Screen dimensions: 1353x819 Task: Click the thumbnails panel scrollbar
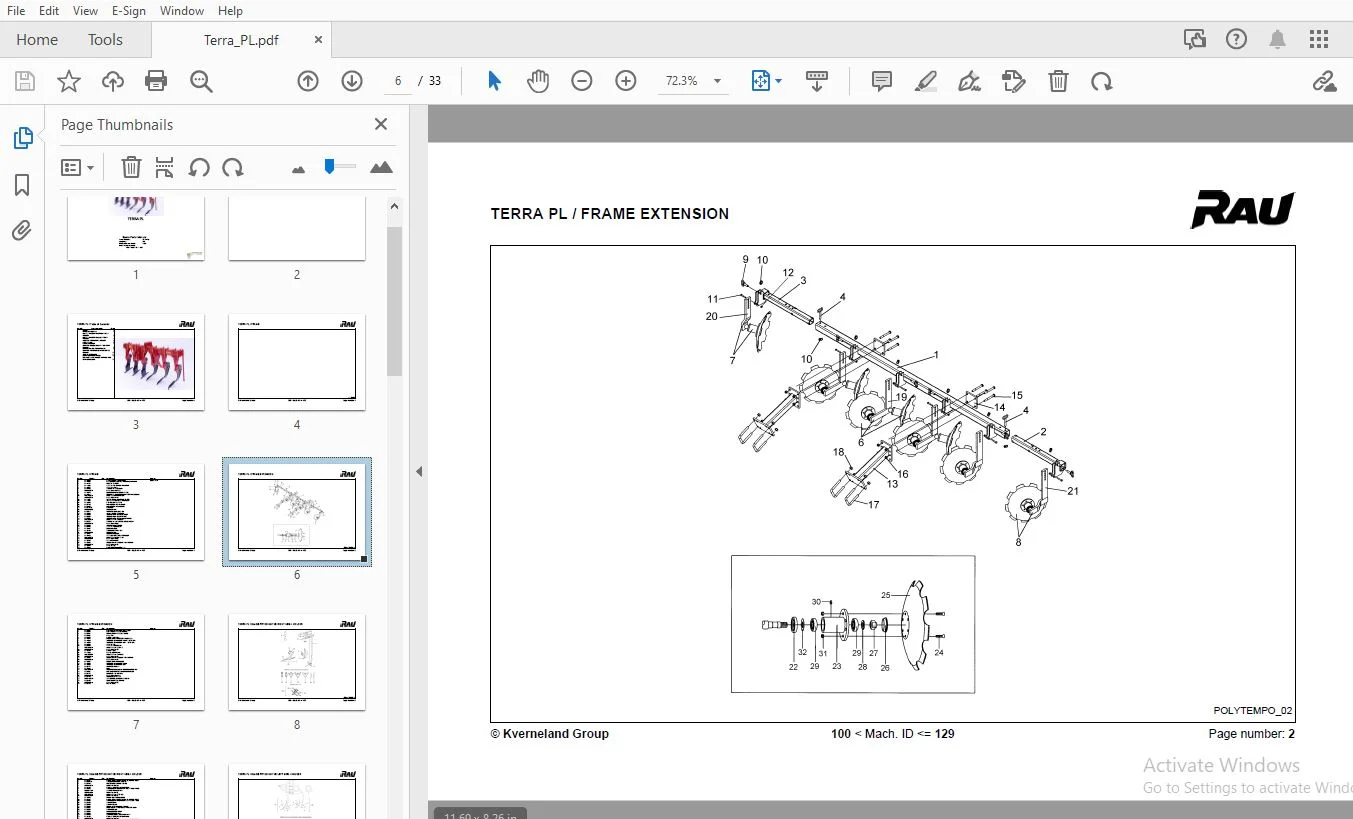[394, 300]
